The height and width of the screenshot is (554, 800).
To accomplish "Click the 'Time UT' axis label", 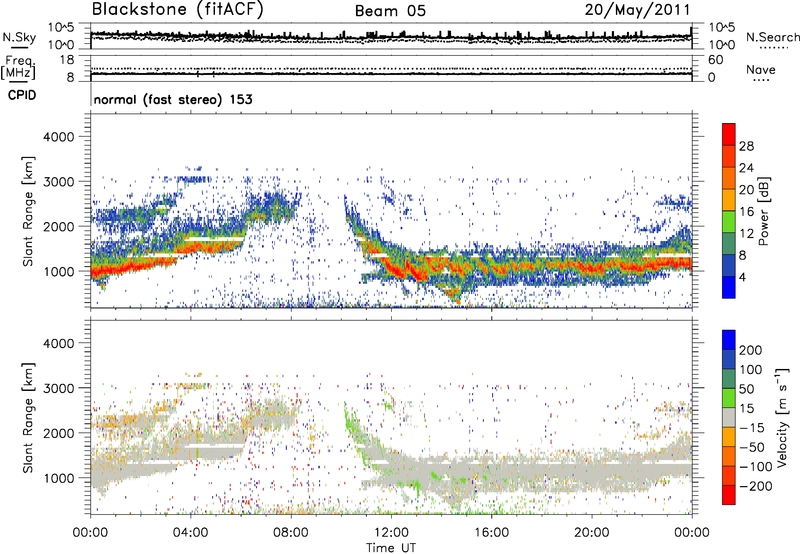I will [x=391, y=548].
